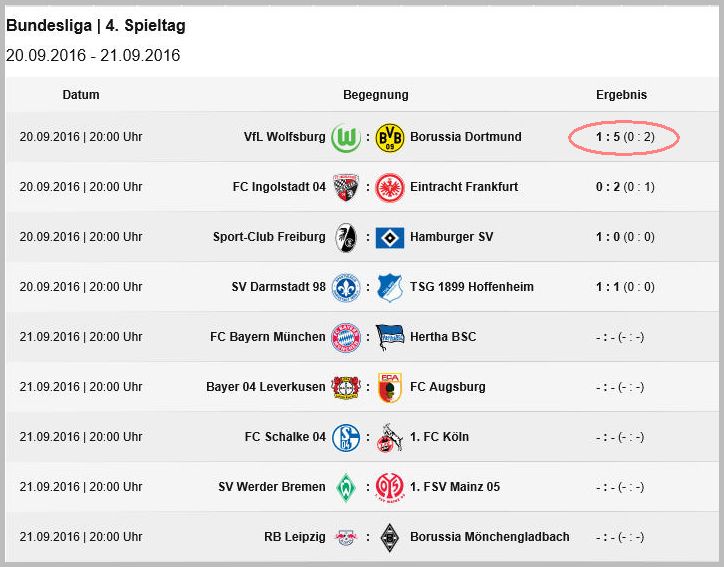Viewport: 724px width, 567px height.
Task: Click the Sport-Club Freiburg team name
Action: tap(269, 237)
